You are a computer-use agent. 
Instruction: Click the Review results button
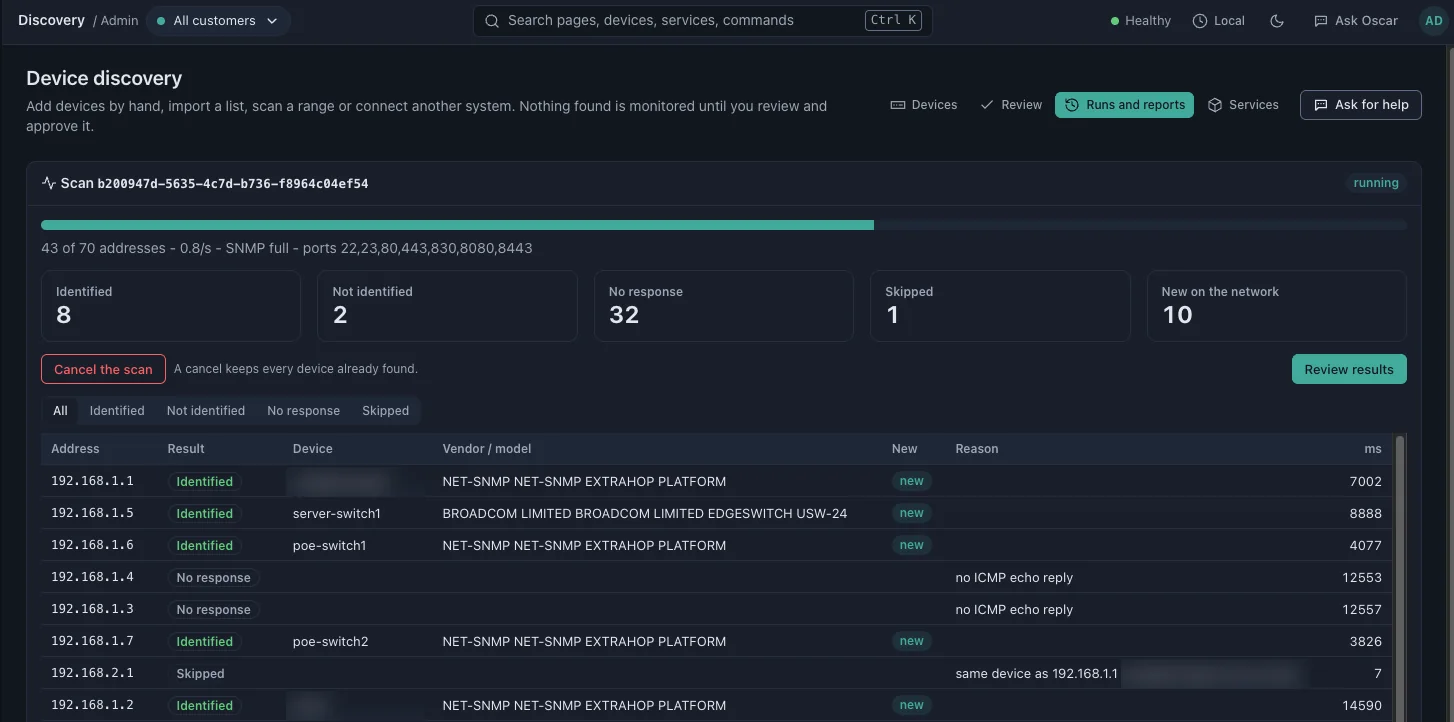(x=1349, y=369)
